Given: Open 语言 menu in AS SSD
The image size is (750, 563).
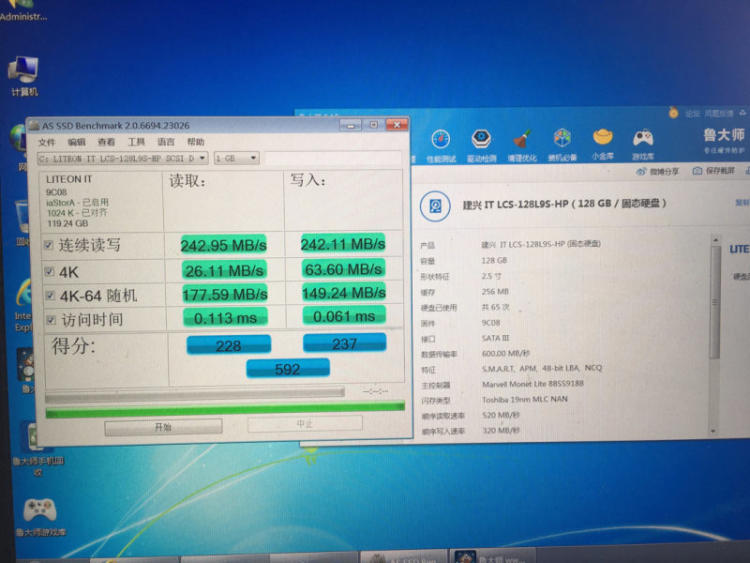Looking at the screenshot, I should pyautogui.click(x=166, y=142).
